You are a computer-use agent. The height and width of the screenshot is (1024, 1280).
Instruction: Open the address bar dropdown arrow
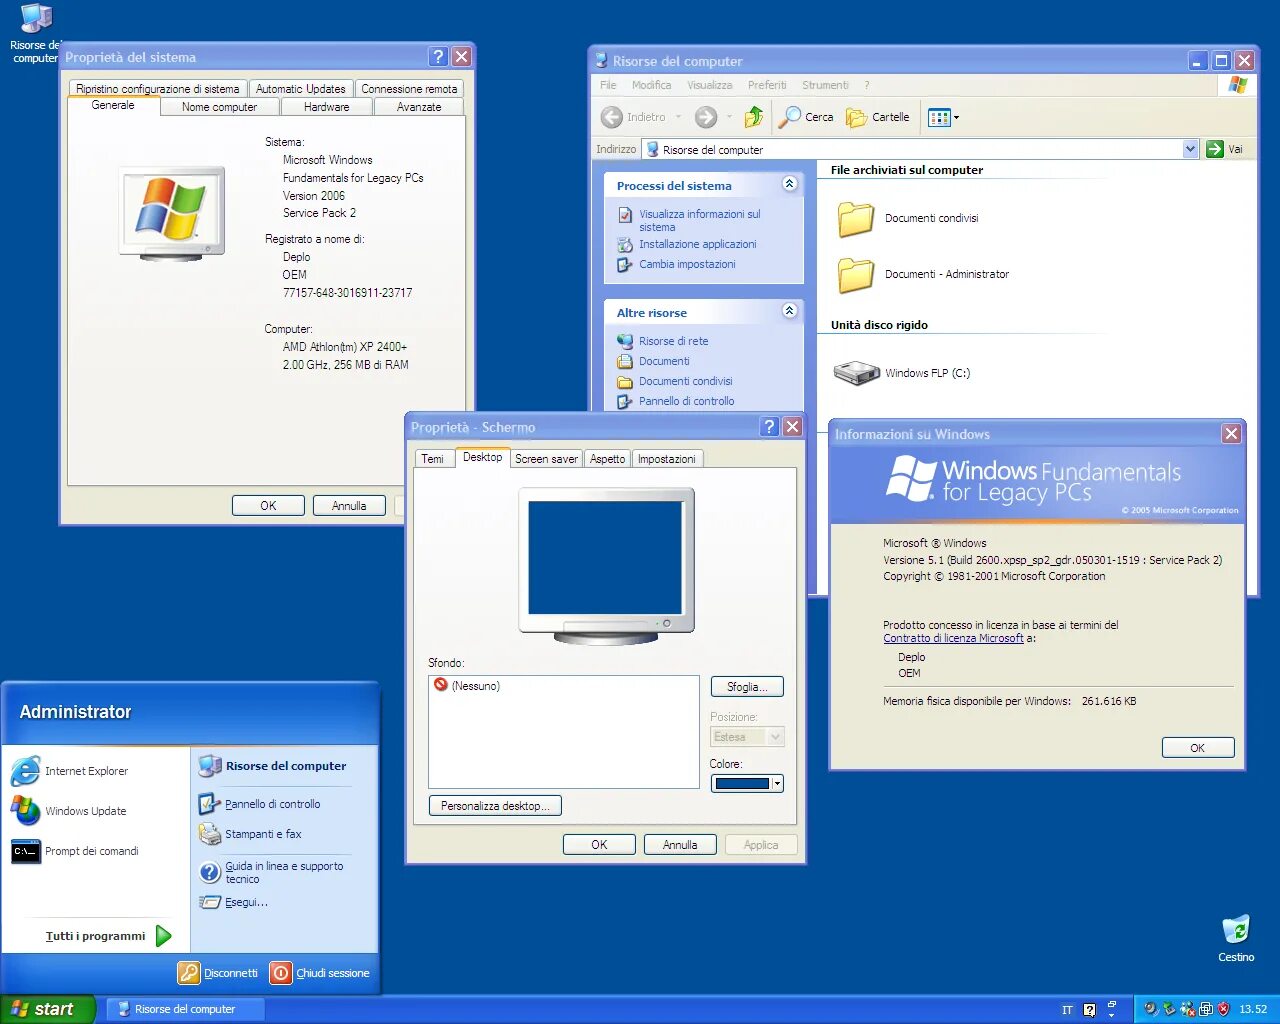[1190, 149]
